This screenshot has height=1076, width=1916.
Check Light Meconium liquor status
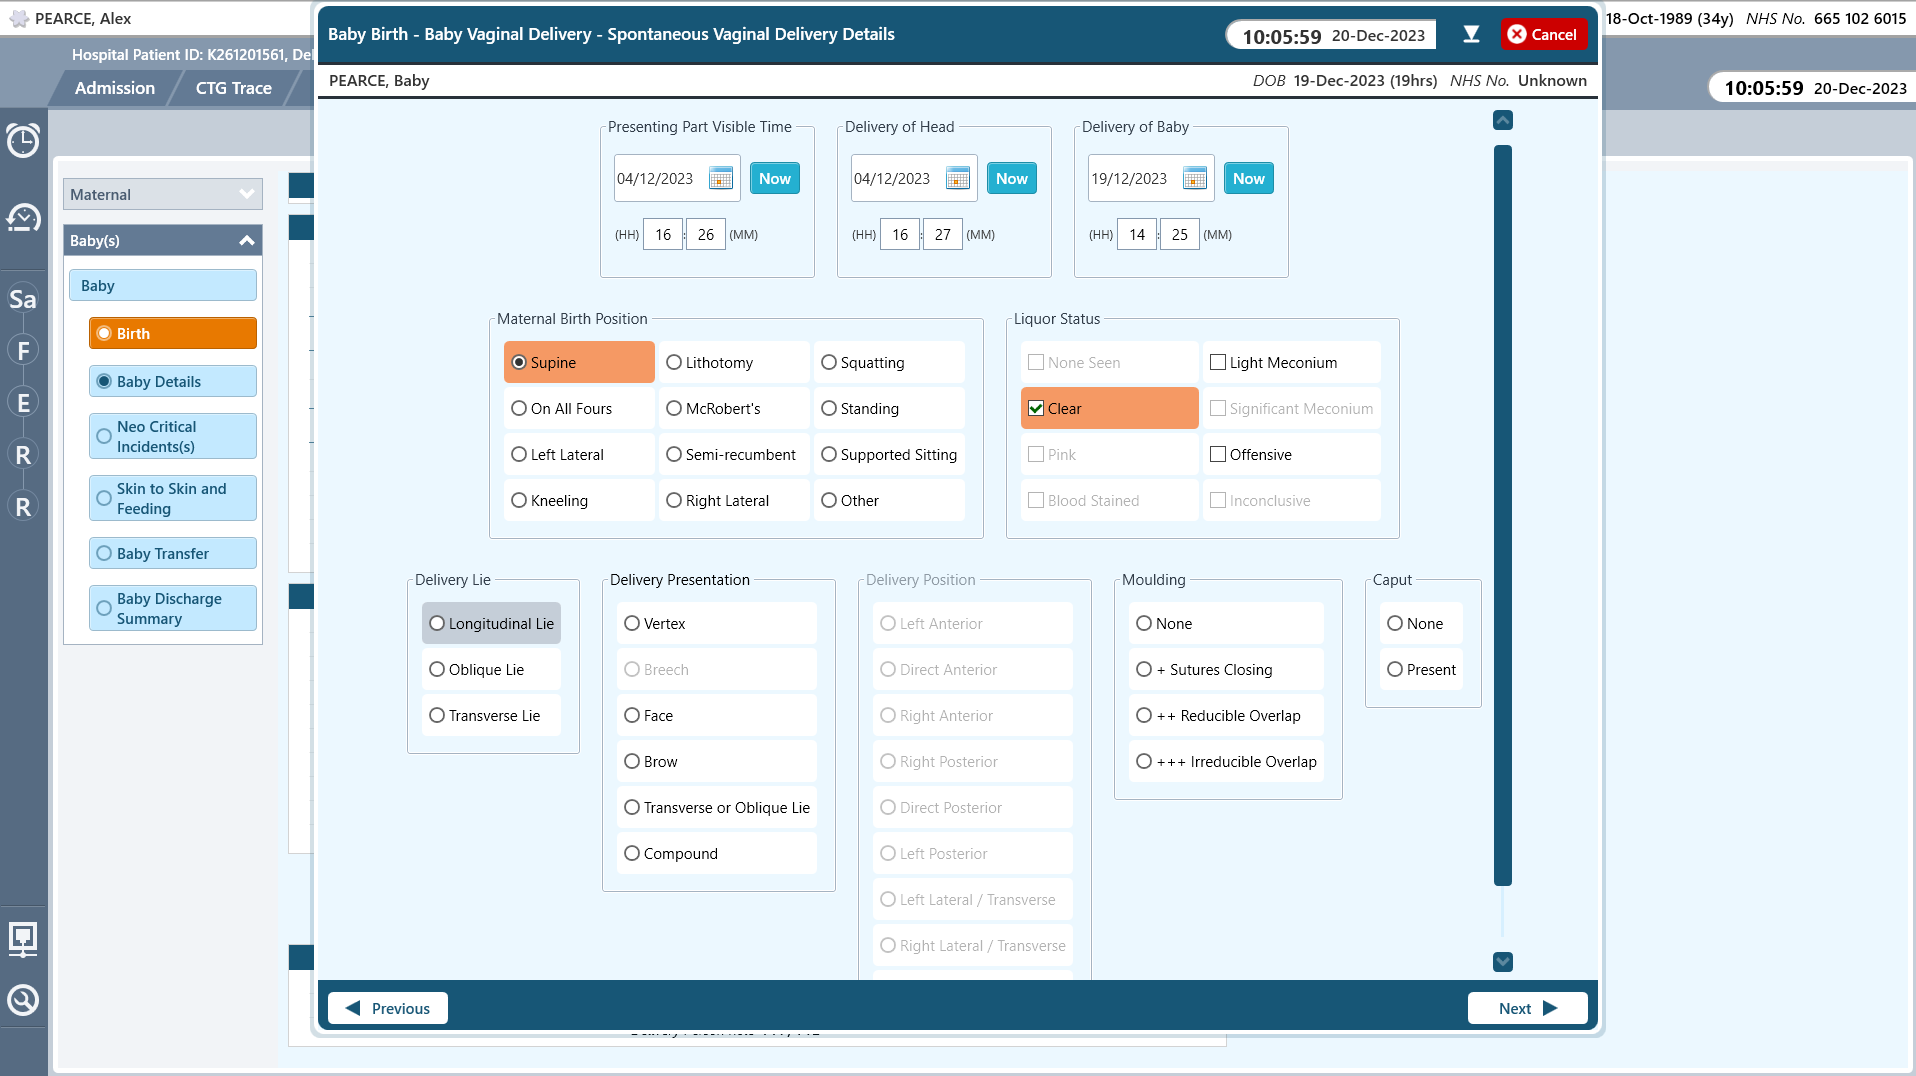[x=1291, y=362]
